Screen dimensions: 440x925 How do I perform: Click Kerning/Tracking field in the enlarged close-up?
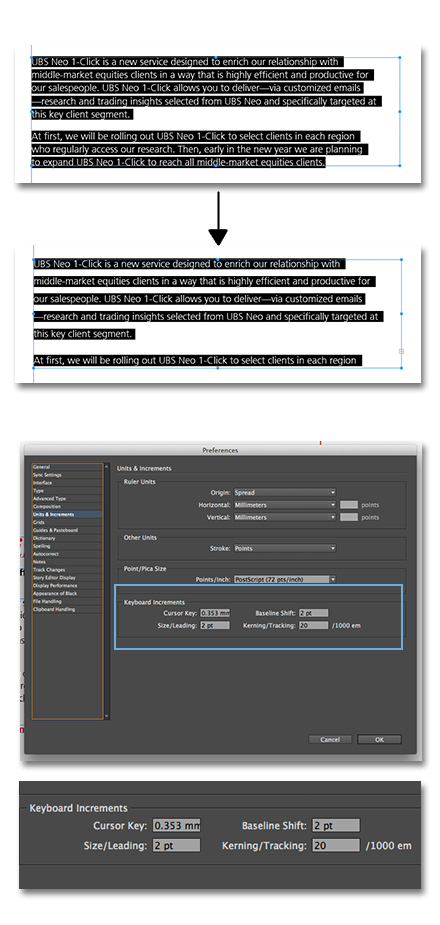coord(336,845)
